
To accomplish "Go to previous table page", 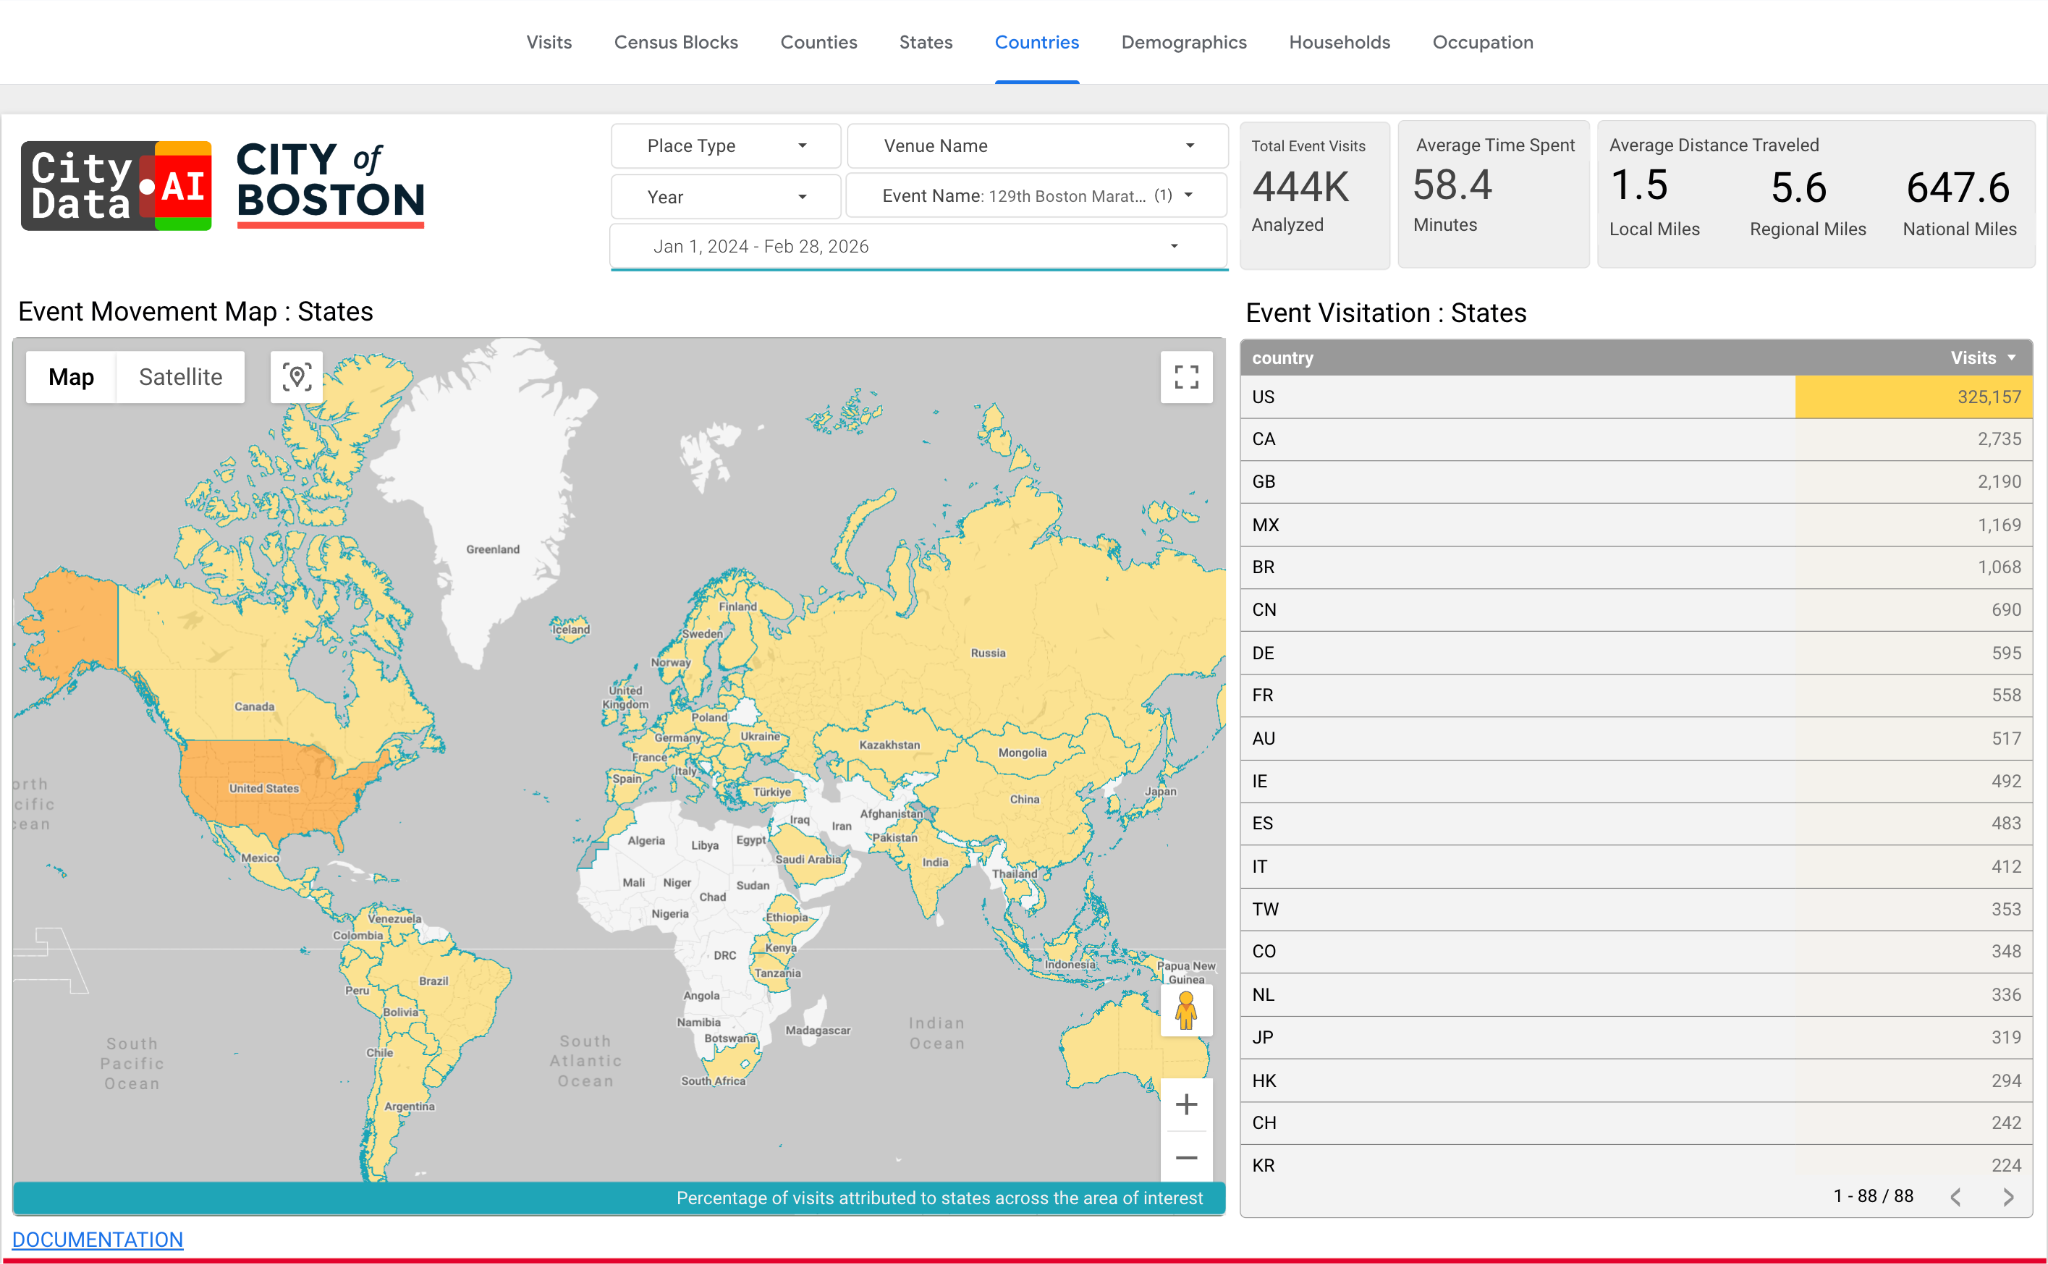I will click(x=1956, y=1197).
